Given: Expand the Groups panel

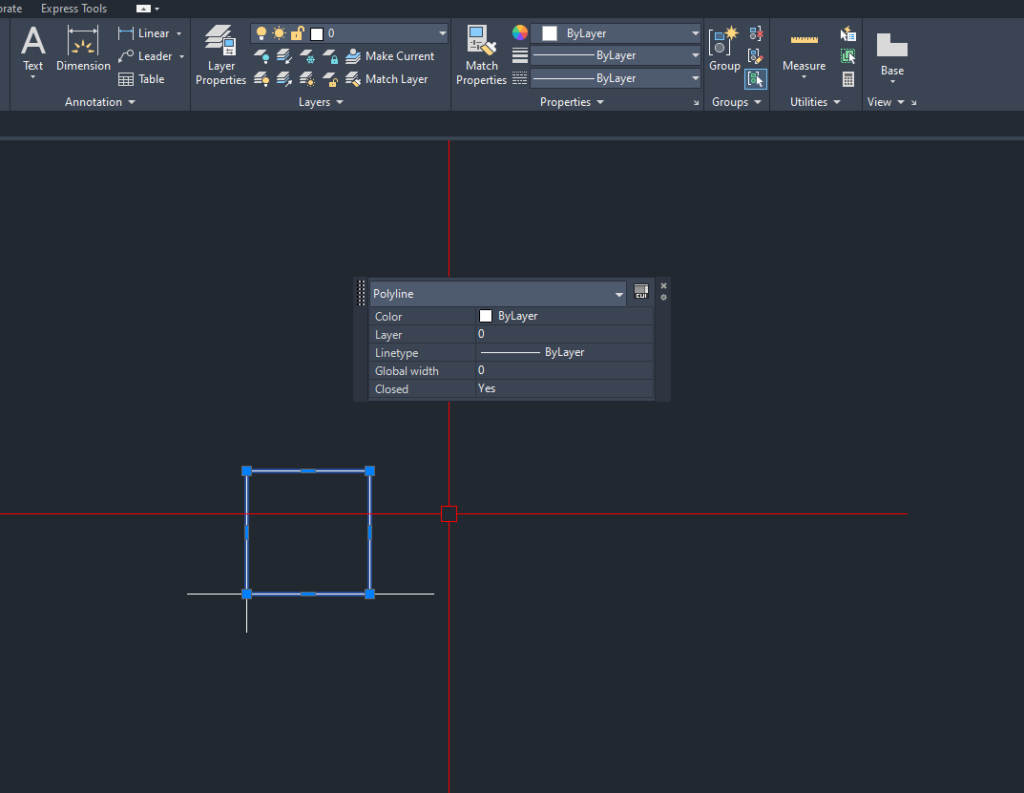Looking at the screenshot, I should pyautogui.click(x=737, y=102).
